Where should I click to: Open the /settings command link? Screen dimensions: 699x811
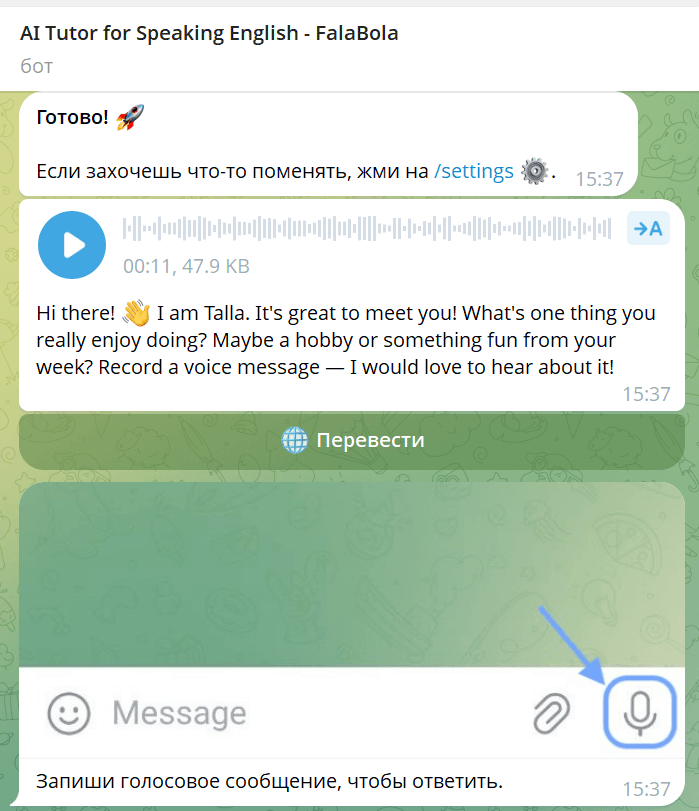coord(473,171)
